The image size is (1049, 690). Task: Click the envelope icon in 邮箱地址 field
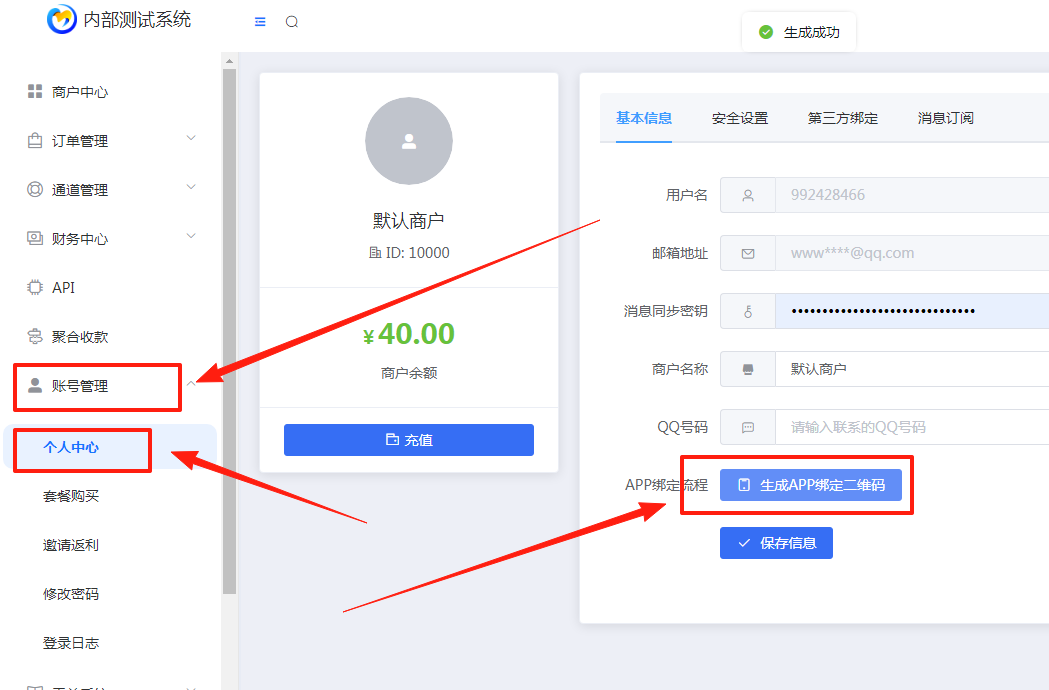748,254
